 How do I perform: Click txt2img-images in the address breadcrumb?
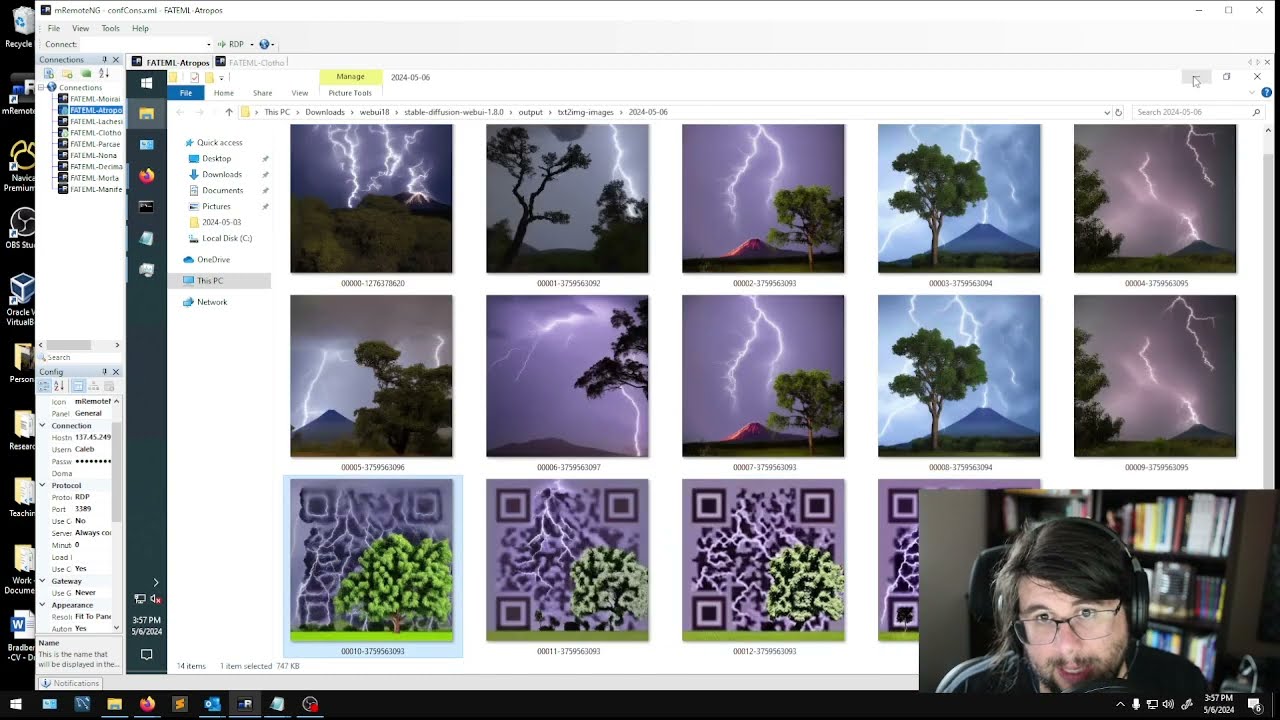tap(585, 112)
